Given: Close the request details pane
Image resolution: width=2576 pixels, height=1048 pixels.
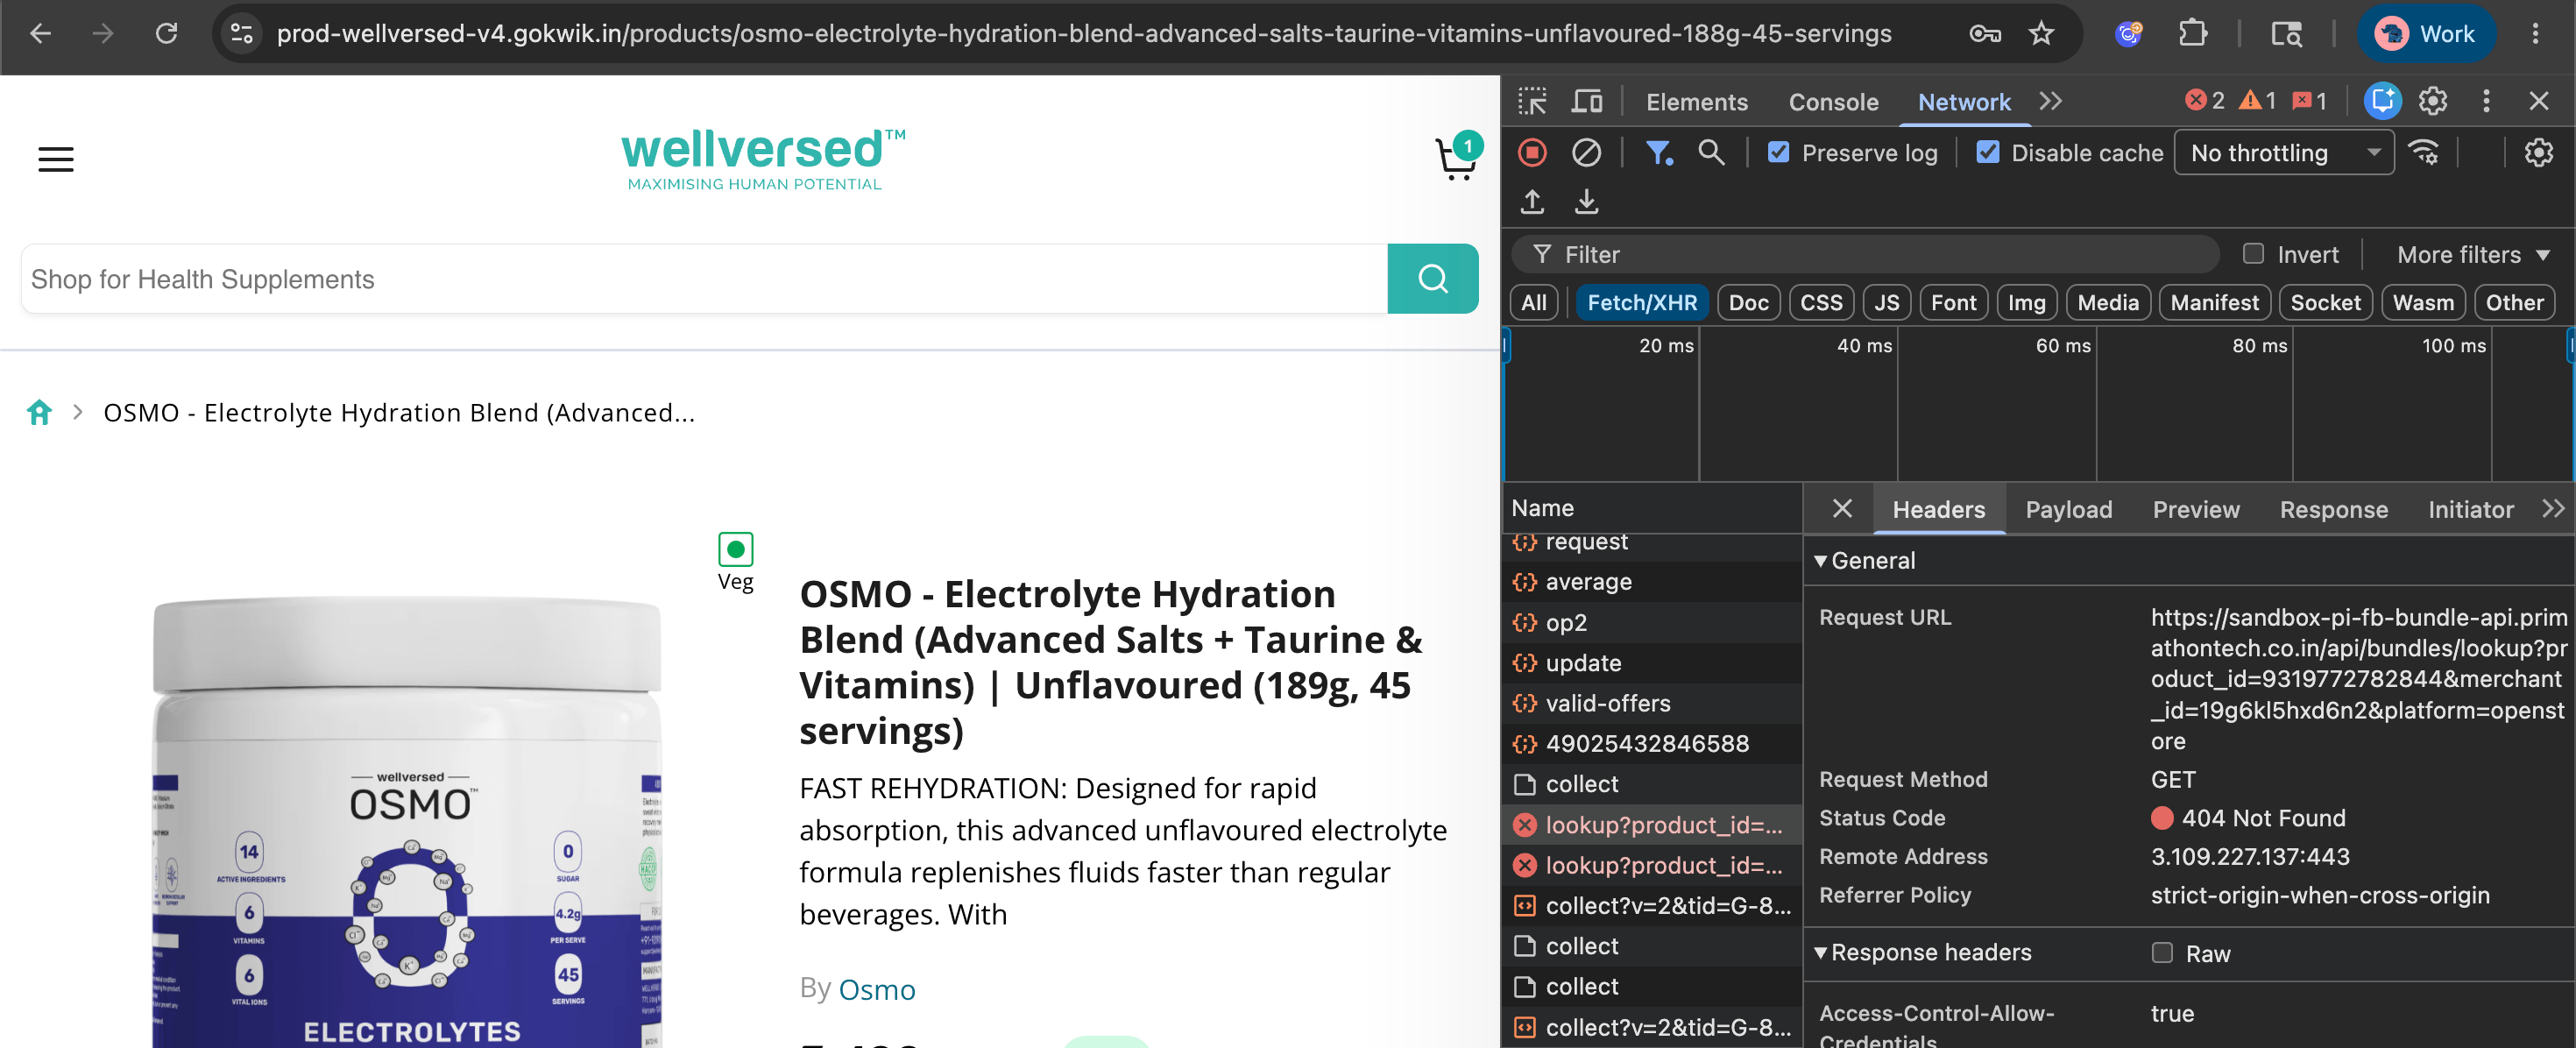Looking at the screenshot, I should [x=1841, y=509].
